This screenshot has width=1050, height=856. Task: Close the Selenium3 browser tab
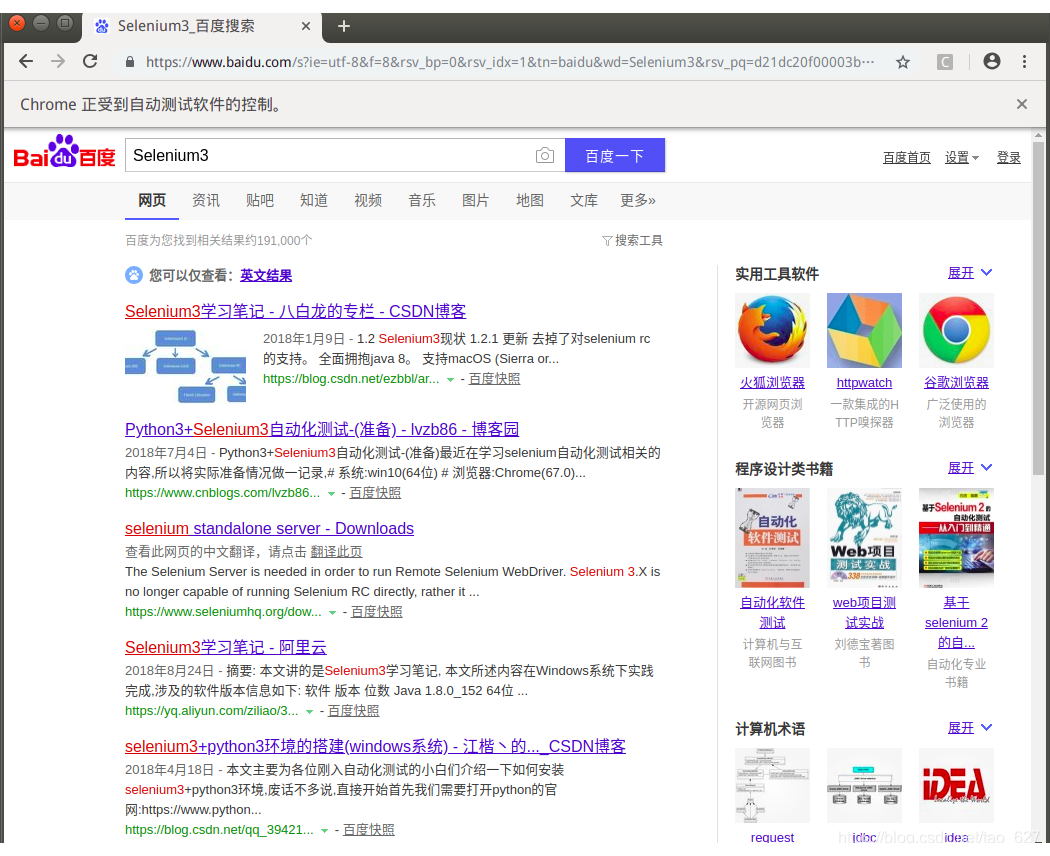[x=305, y=26]
